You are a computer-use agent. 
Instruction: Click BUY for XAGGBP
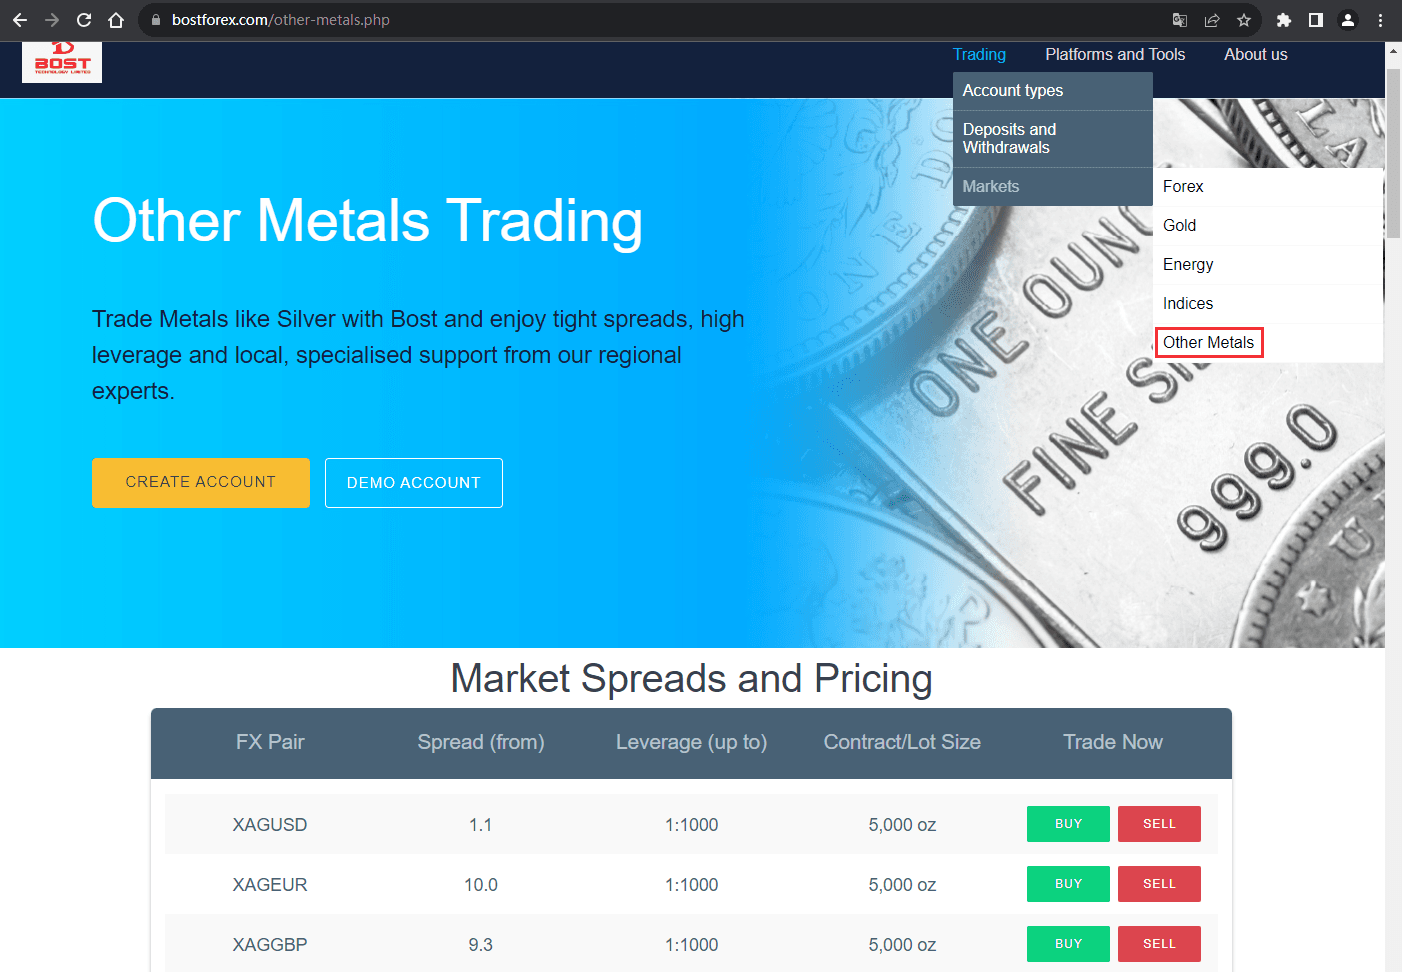[1068, 944]
